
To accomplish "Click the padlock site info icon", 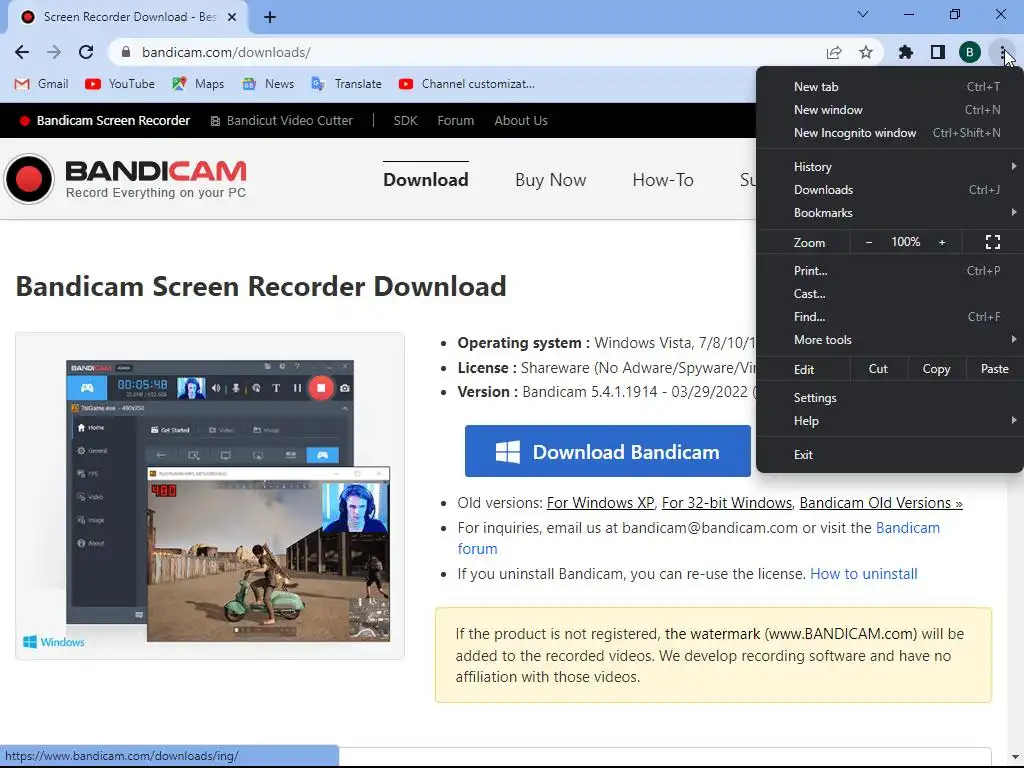I will click(x=126, y=52).
